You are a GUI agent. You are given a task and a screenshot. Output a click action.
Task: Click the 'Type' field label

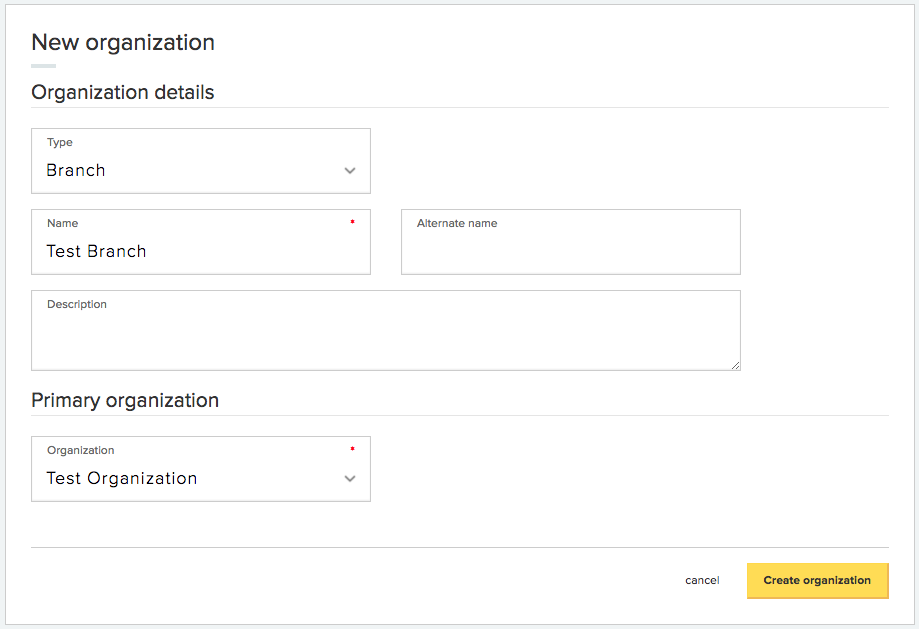(60, 142)
